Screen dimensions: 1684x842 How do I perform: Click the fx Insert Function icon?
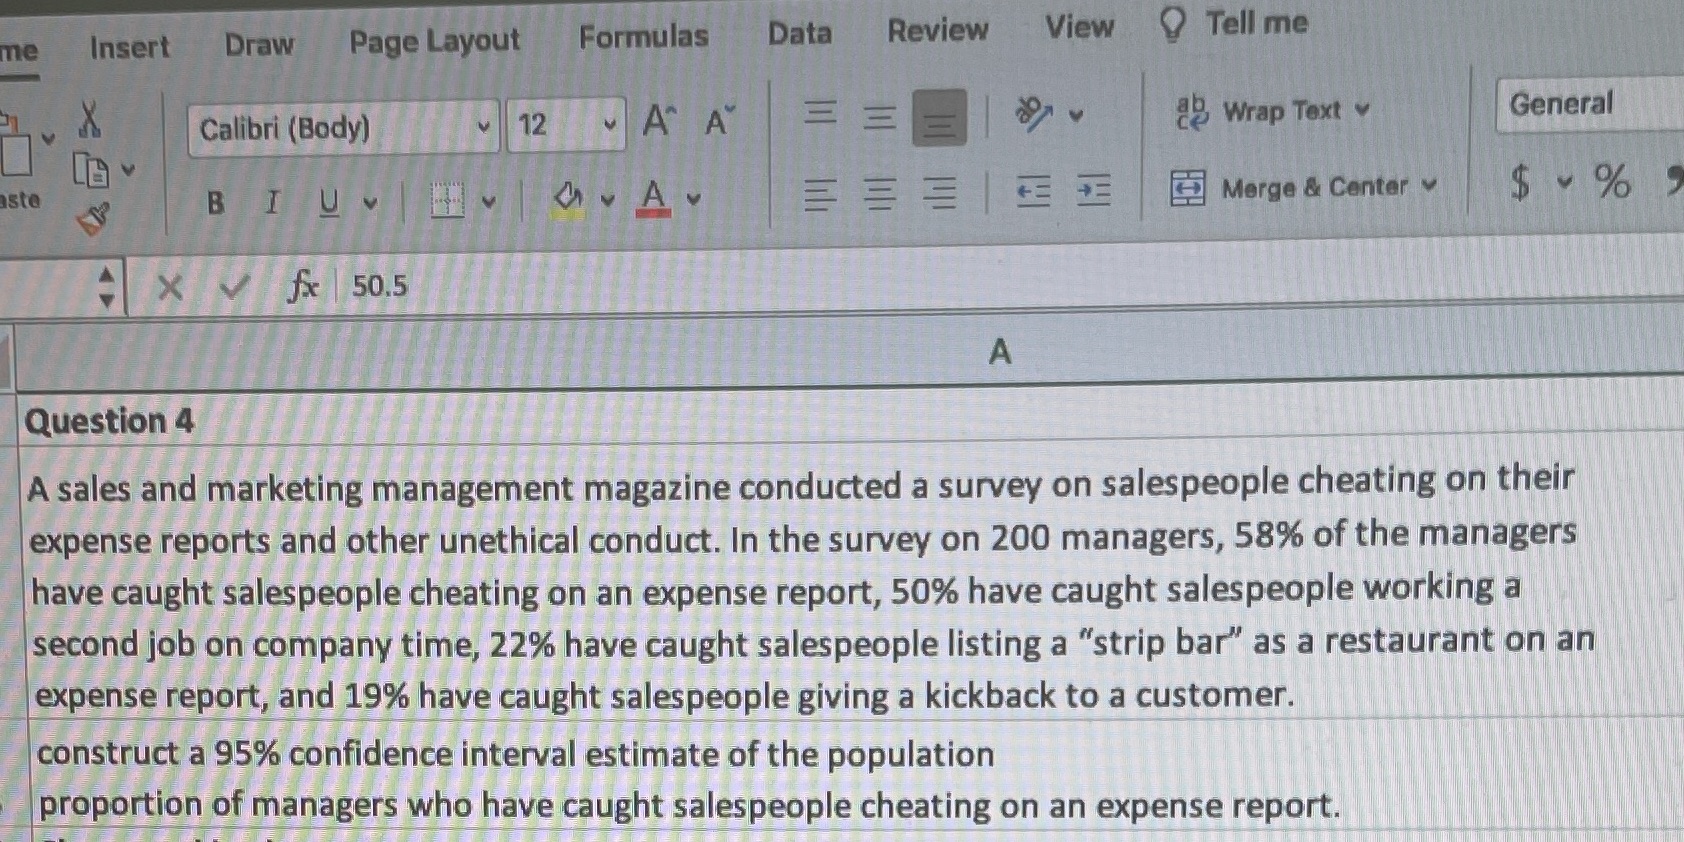[302, 287]
